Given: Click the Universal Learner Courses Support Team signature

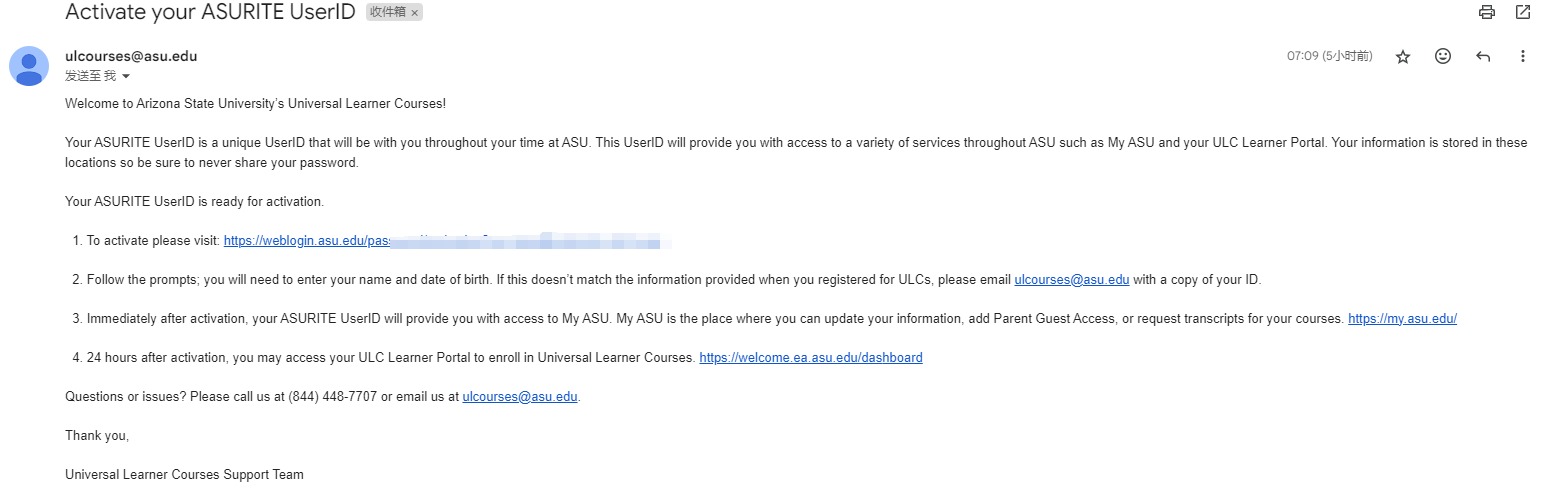Looking at the screenshot, I should (184, 474).
